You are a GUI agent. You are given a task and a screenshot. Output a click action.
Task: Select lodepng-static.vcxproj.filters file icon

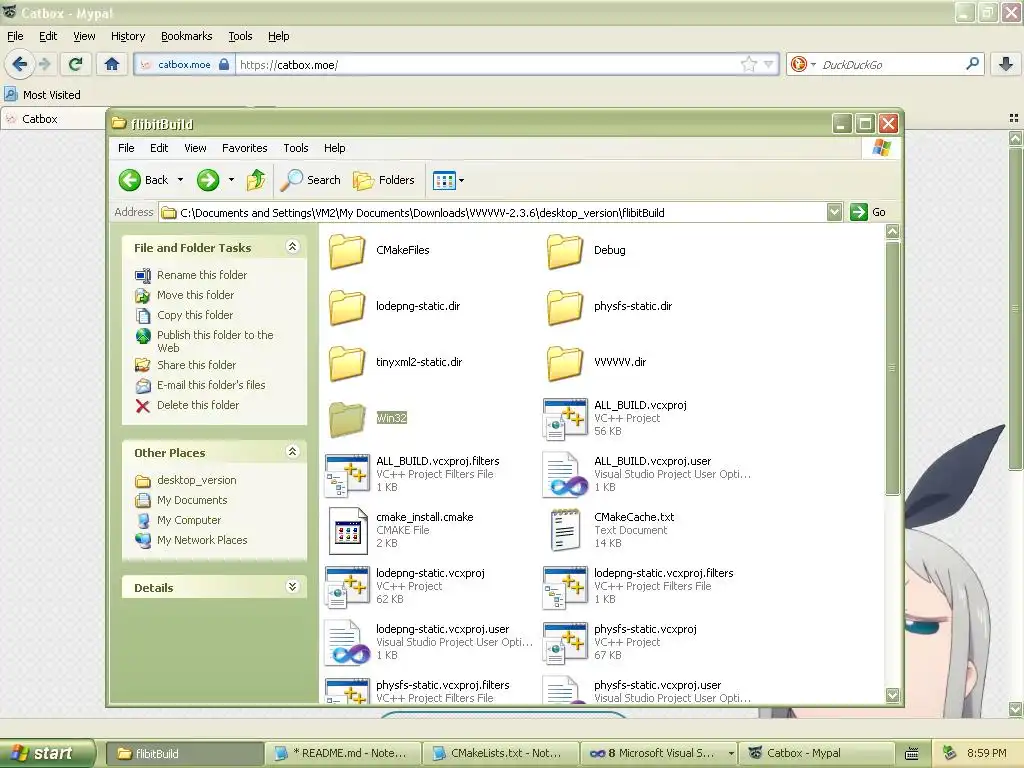tap(565, 588)
